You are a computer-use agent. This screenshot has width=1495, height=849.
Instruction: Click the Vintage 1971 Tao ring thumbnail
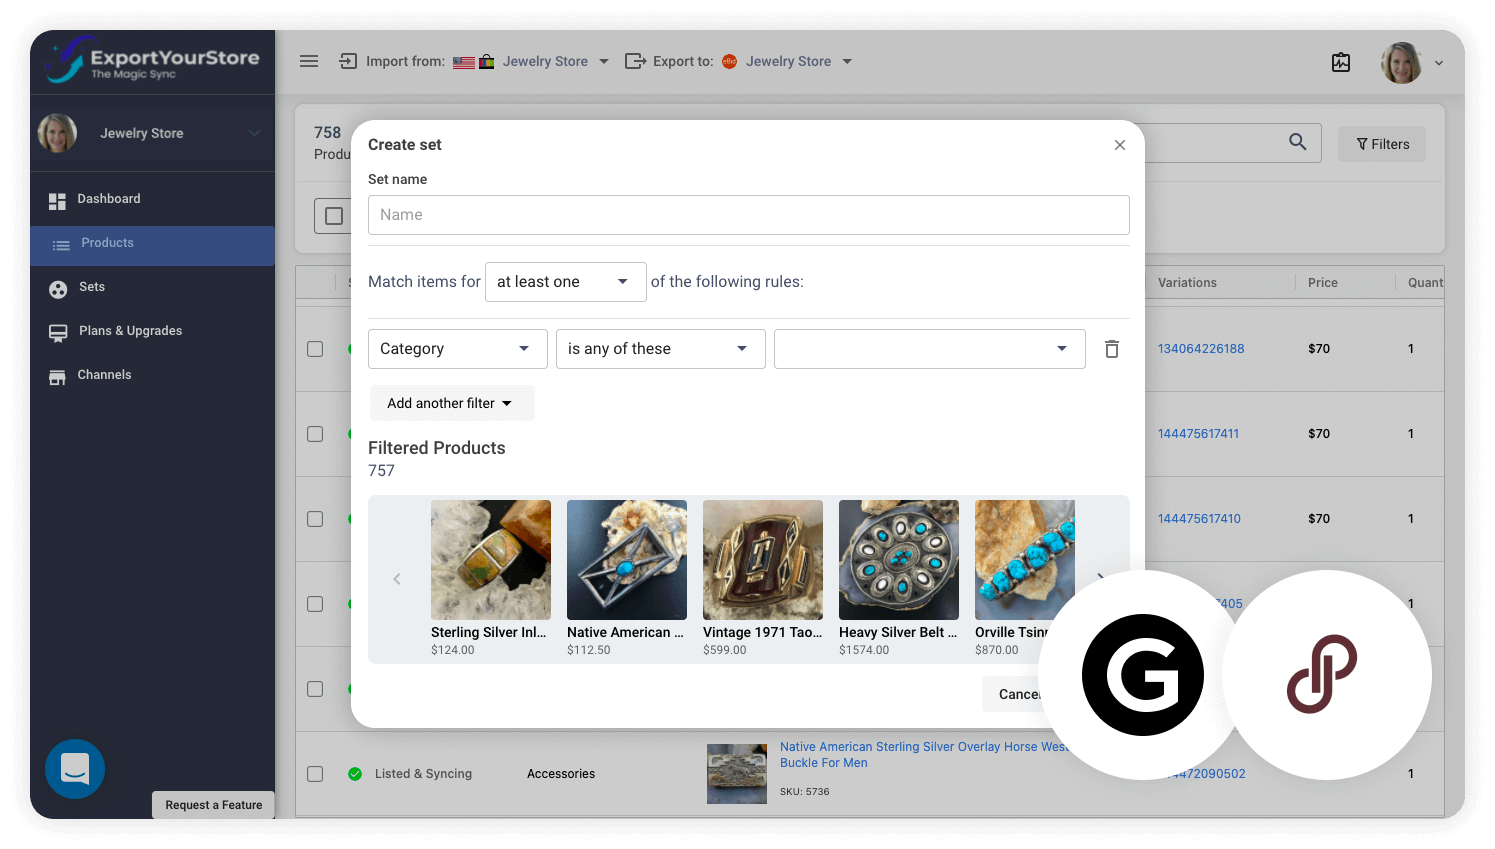coord(763,560)
